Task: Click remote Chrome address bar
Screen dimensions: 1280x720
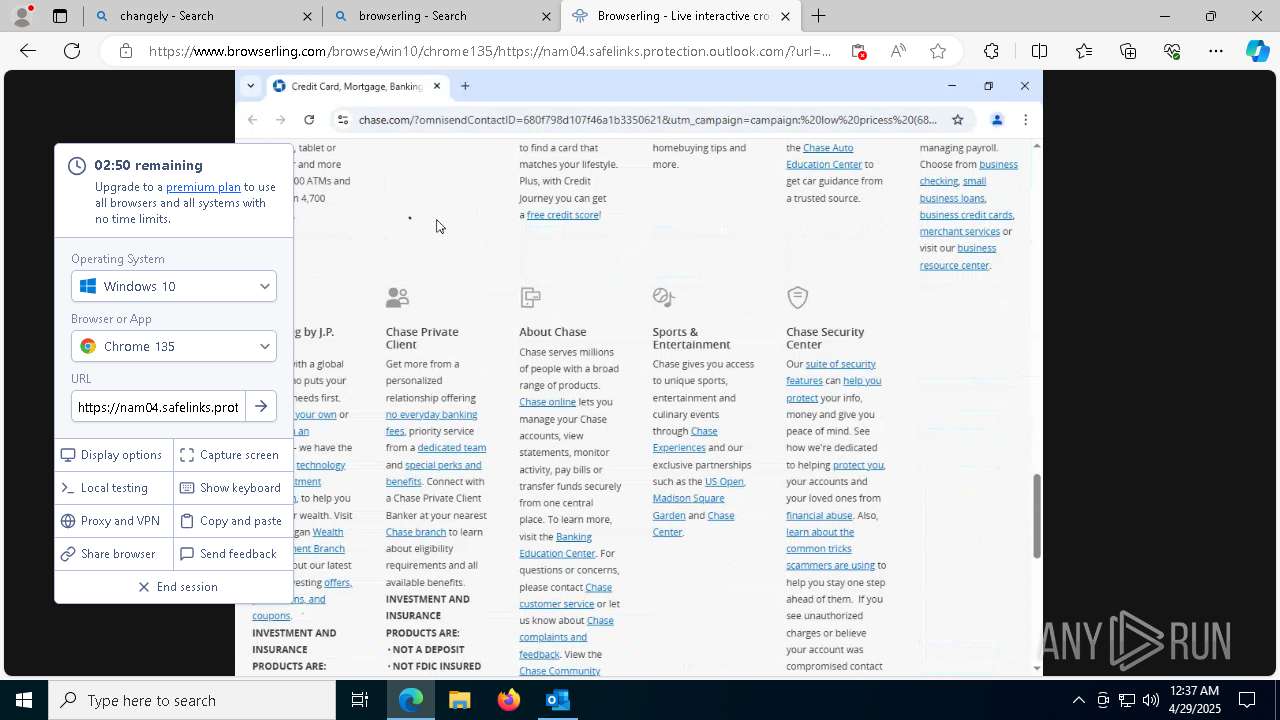Action: click(x=648, y=120)
